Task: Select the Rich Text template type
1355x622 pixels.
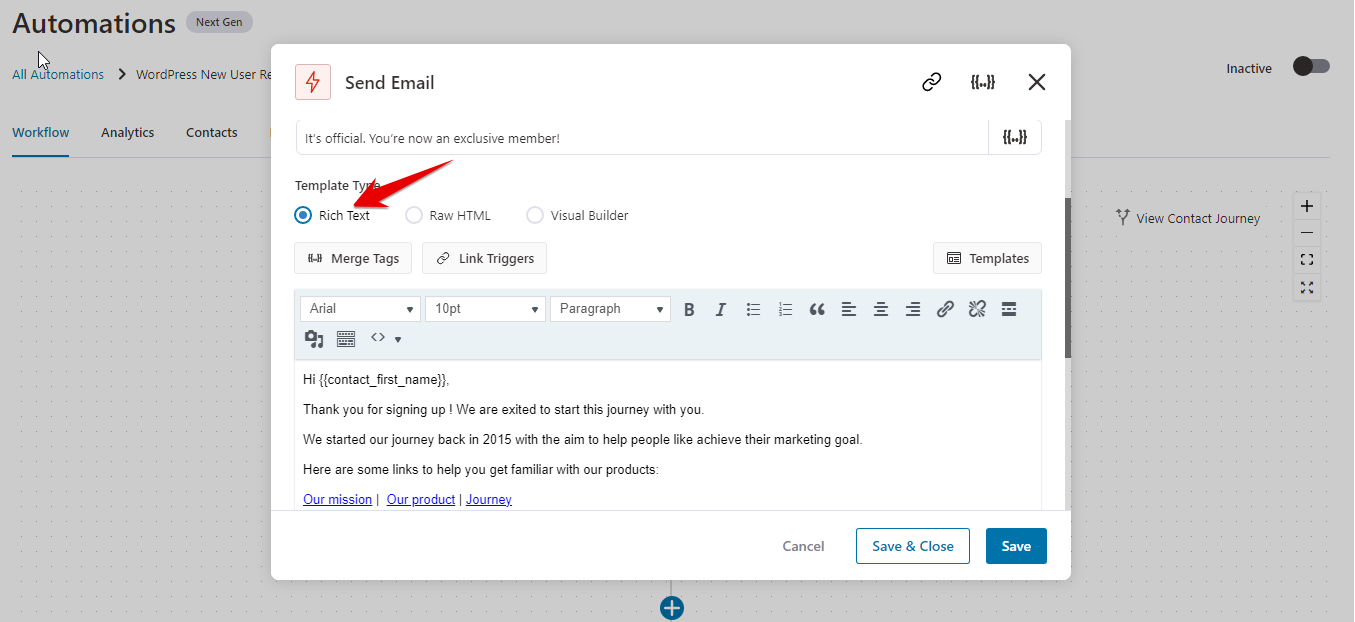Action: 302,215
